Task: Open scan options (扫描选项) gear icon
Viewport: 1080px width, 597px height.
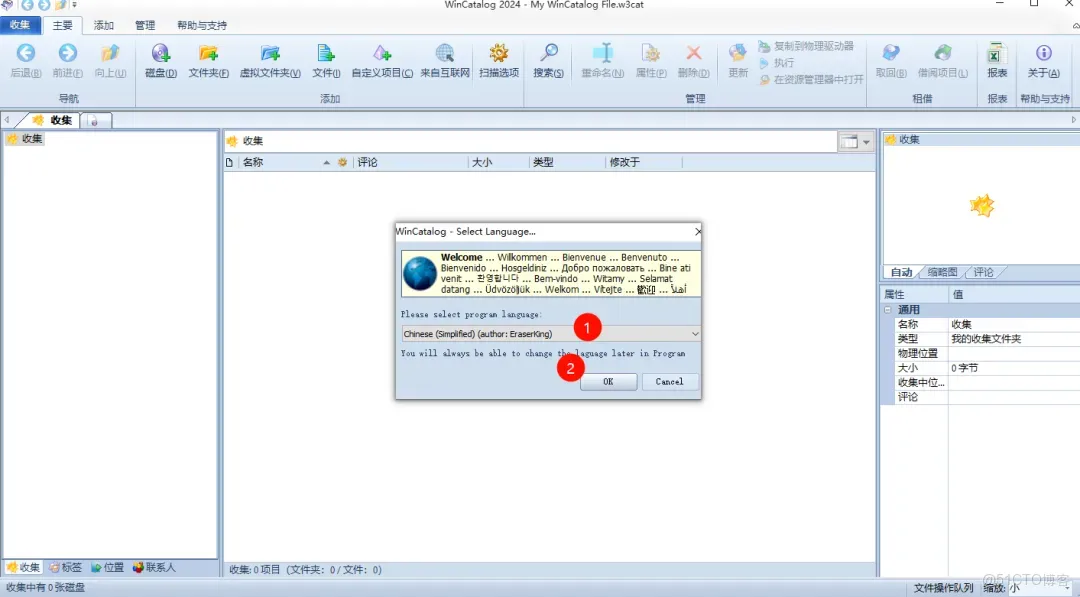Action: [x=499, y=53]
